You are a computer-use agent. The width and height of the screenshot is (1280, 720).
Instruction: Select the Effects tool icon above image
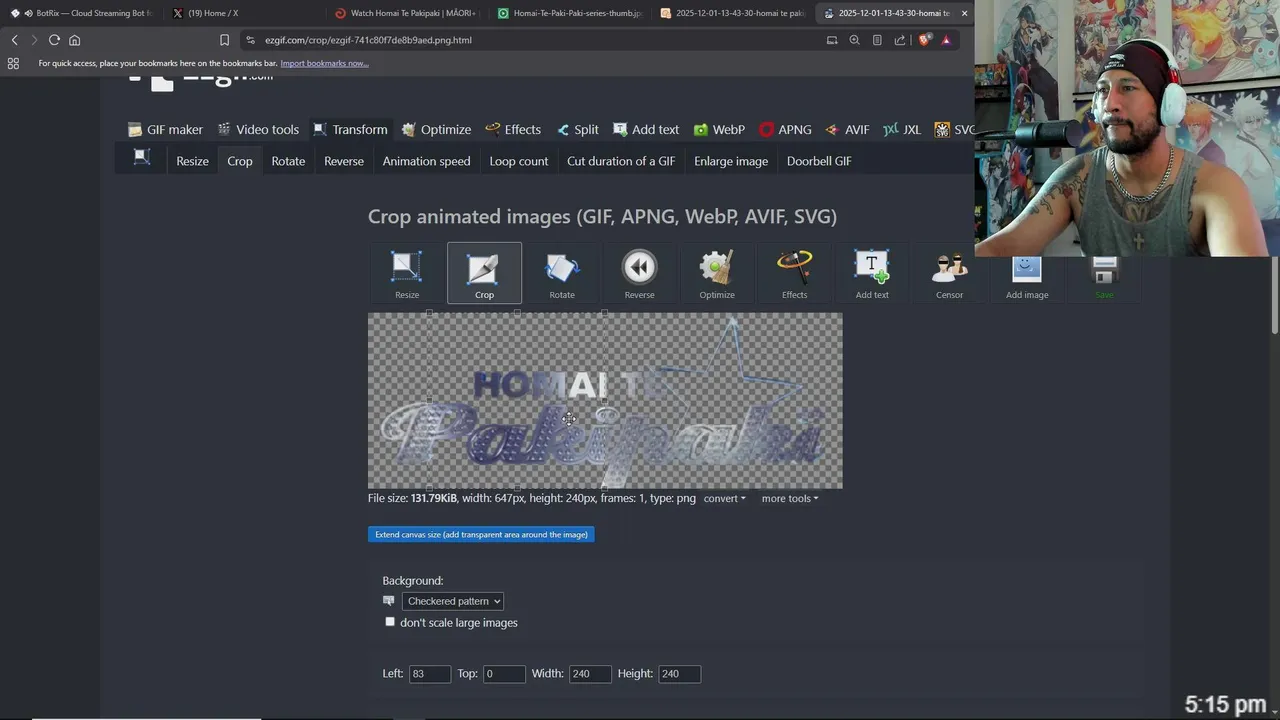click(794, 273)
